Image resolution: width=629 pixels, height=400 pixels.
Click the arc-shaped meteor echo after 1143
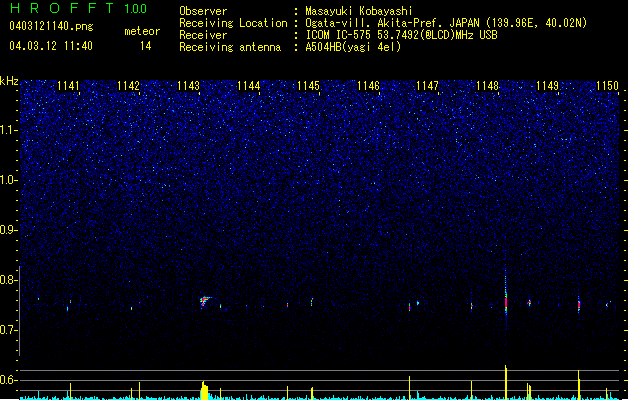pos(210,302)
